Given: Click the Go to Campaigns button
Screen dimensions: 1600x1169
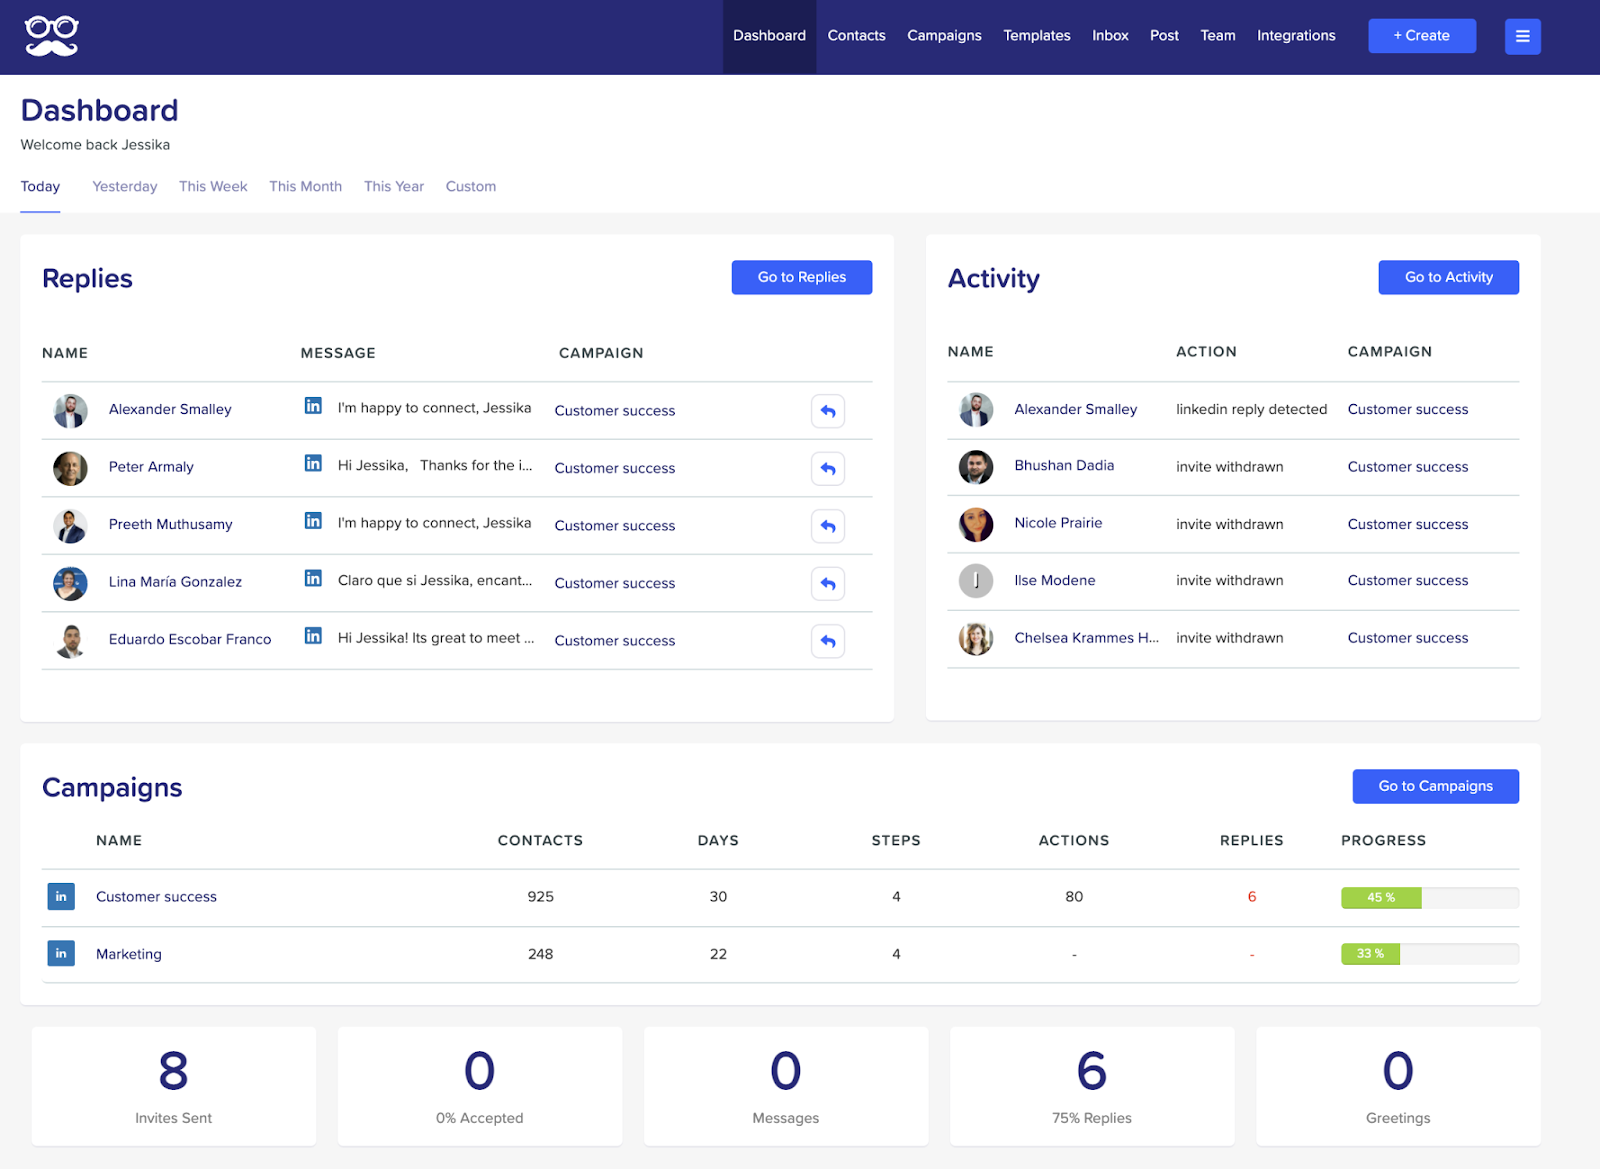Looking at the screenshot, I should 1435,786.
